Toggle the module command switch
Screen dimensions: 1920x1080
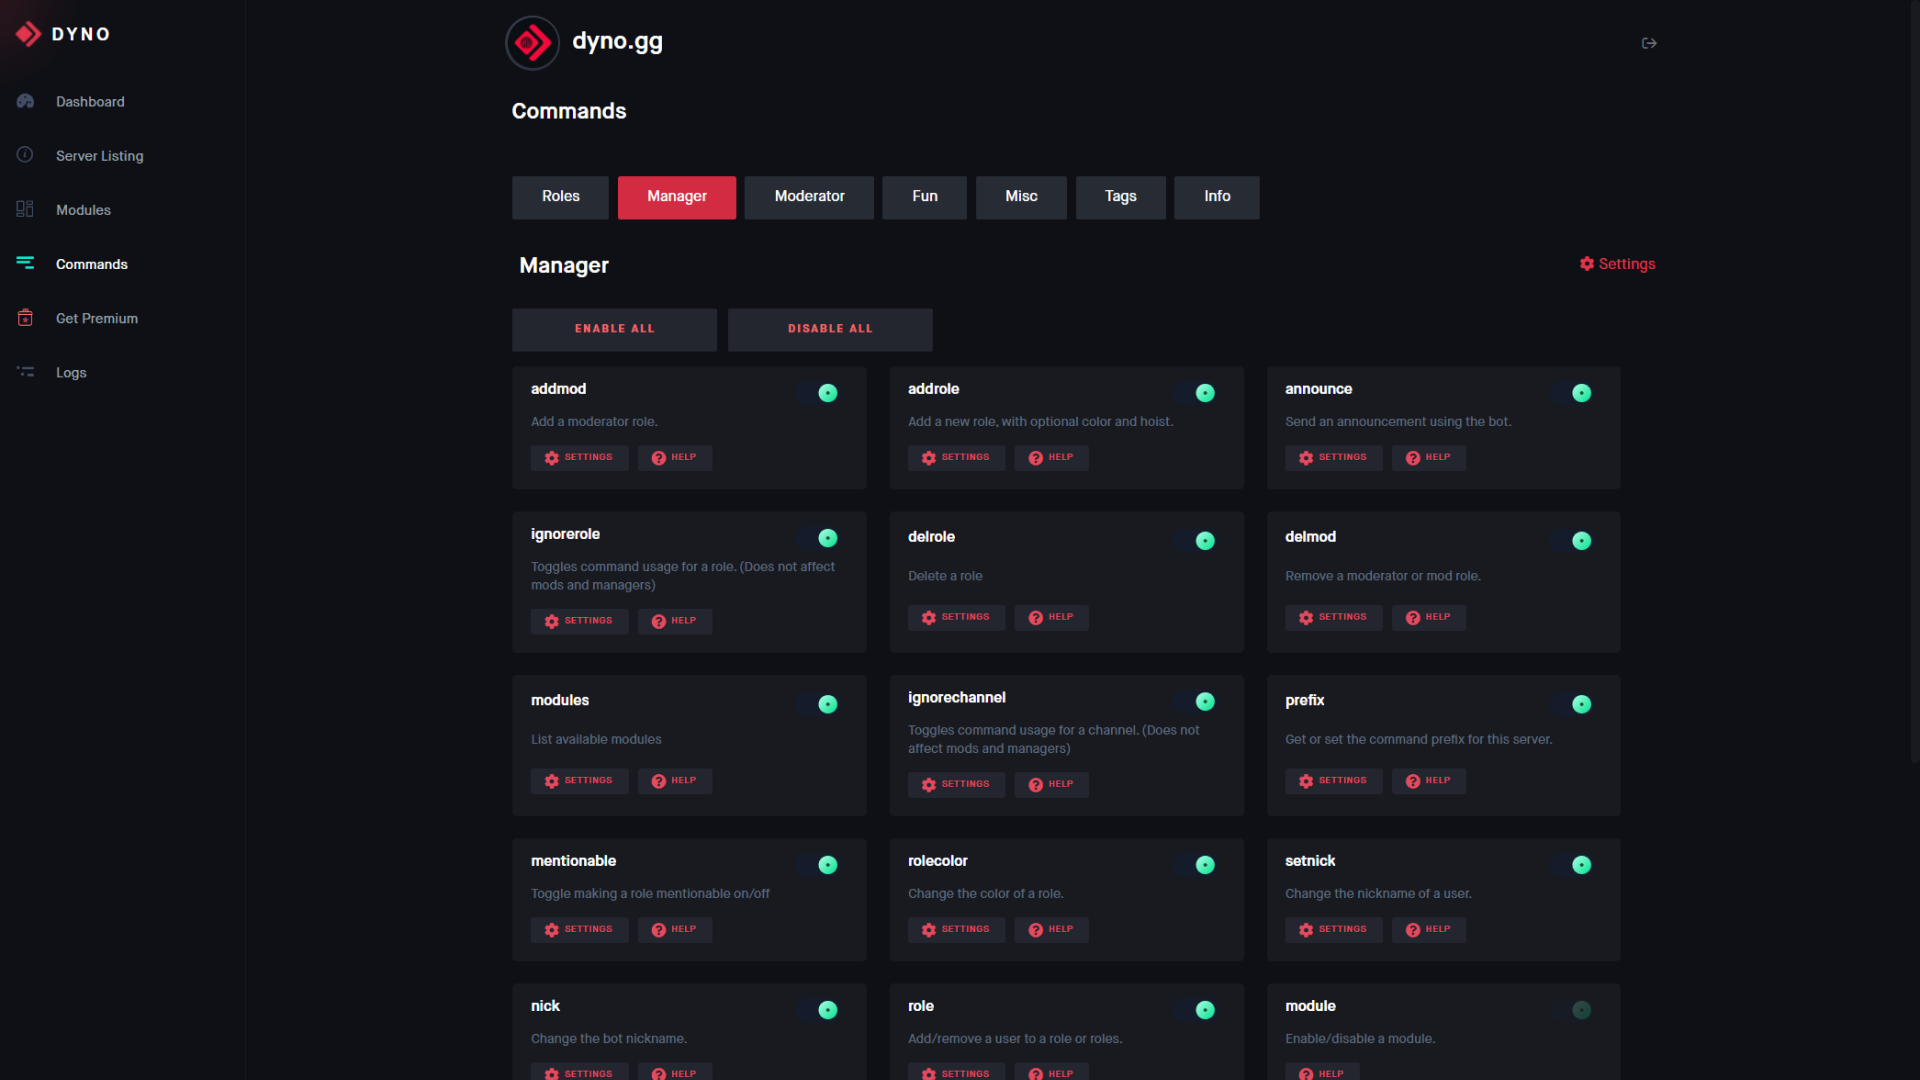coord(1574,1010)
